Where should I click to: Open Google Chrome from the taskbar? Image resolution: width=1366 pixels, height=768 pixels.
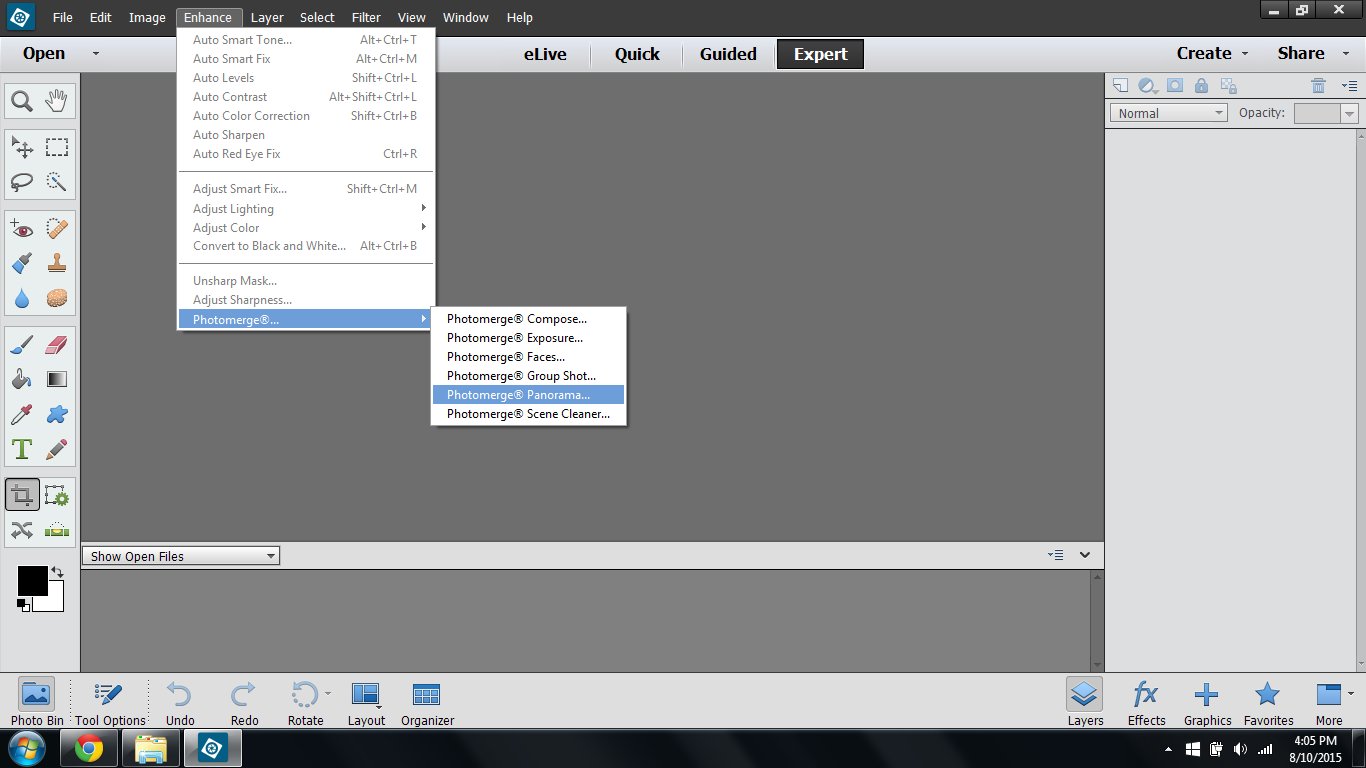pos(88,748)
